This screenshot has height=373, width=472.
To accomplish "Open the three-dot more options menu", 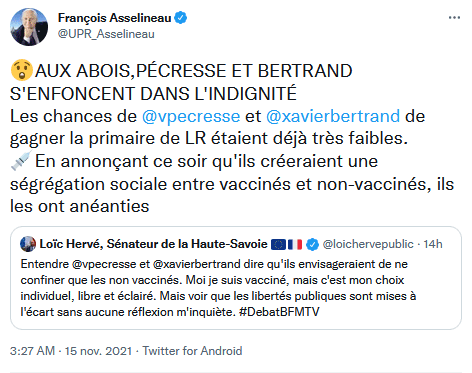I will pos(454,18).
